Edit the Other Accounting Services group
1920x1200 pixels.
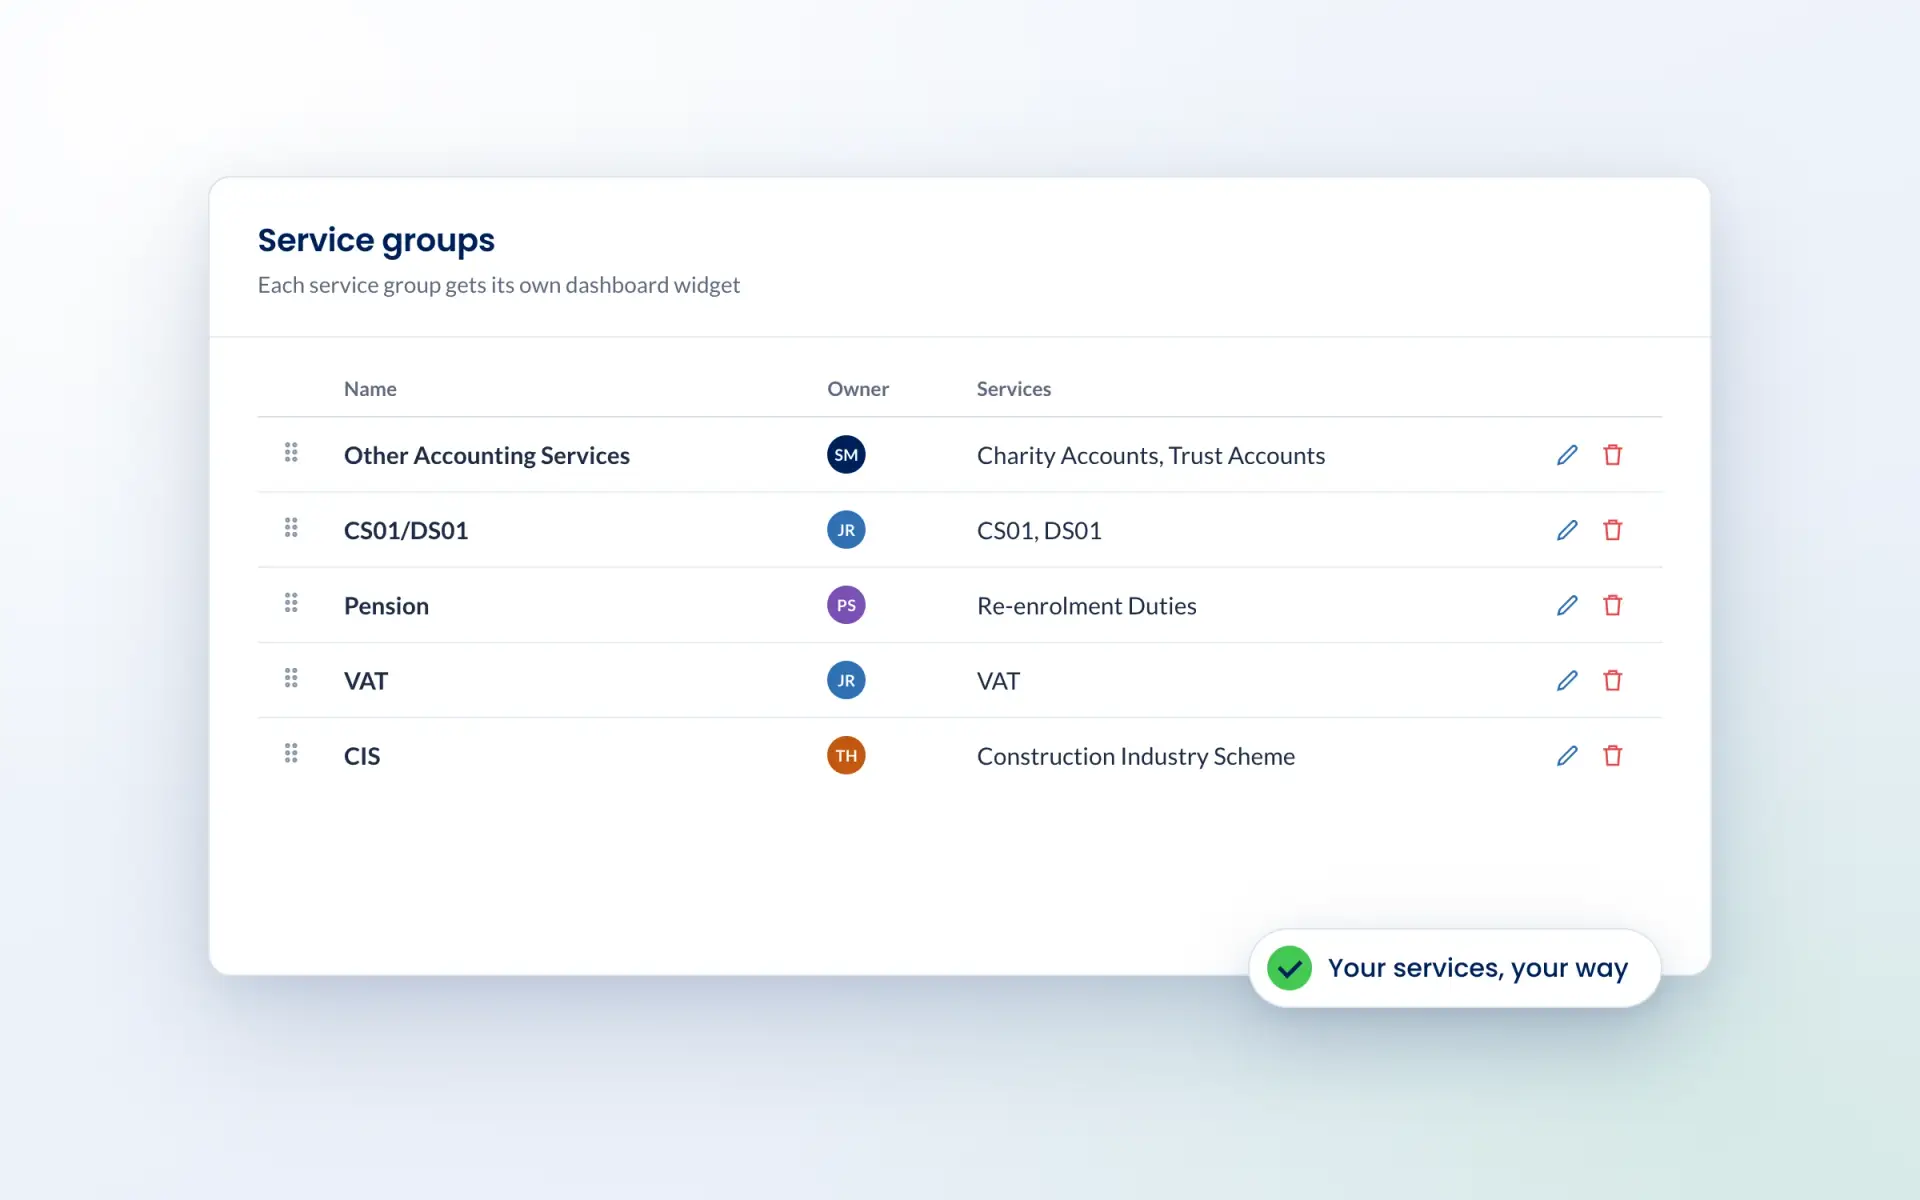[1567, 455]
